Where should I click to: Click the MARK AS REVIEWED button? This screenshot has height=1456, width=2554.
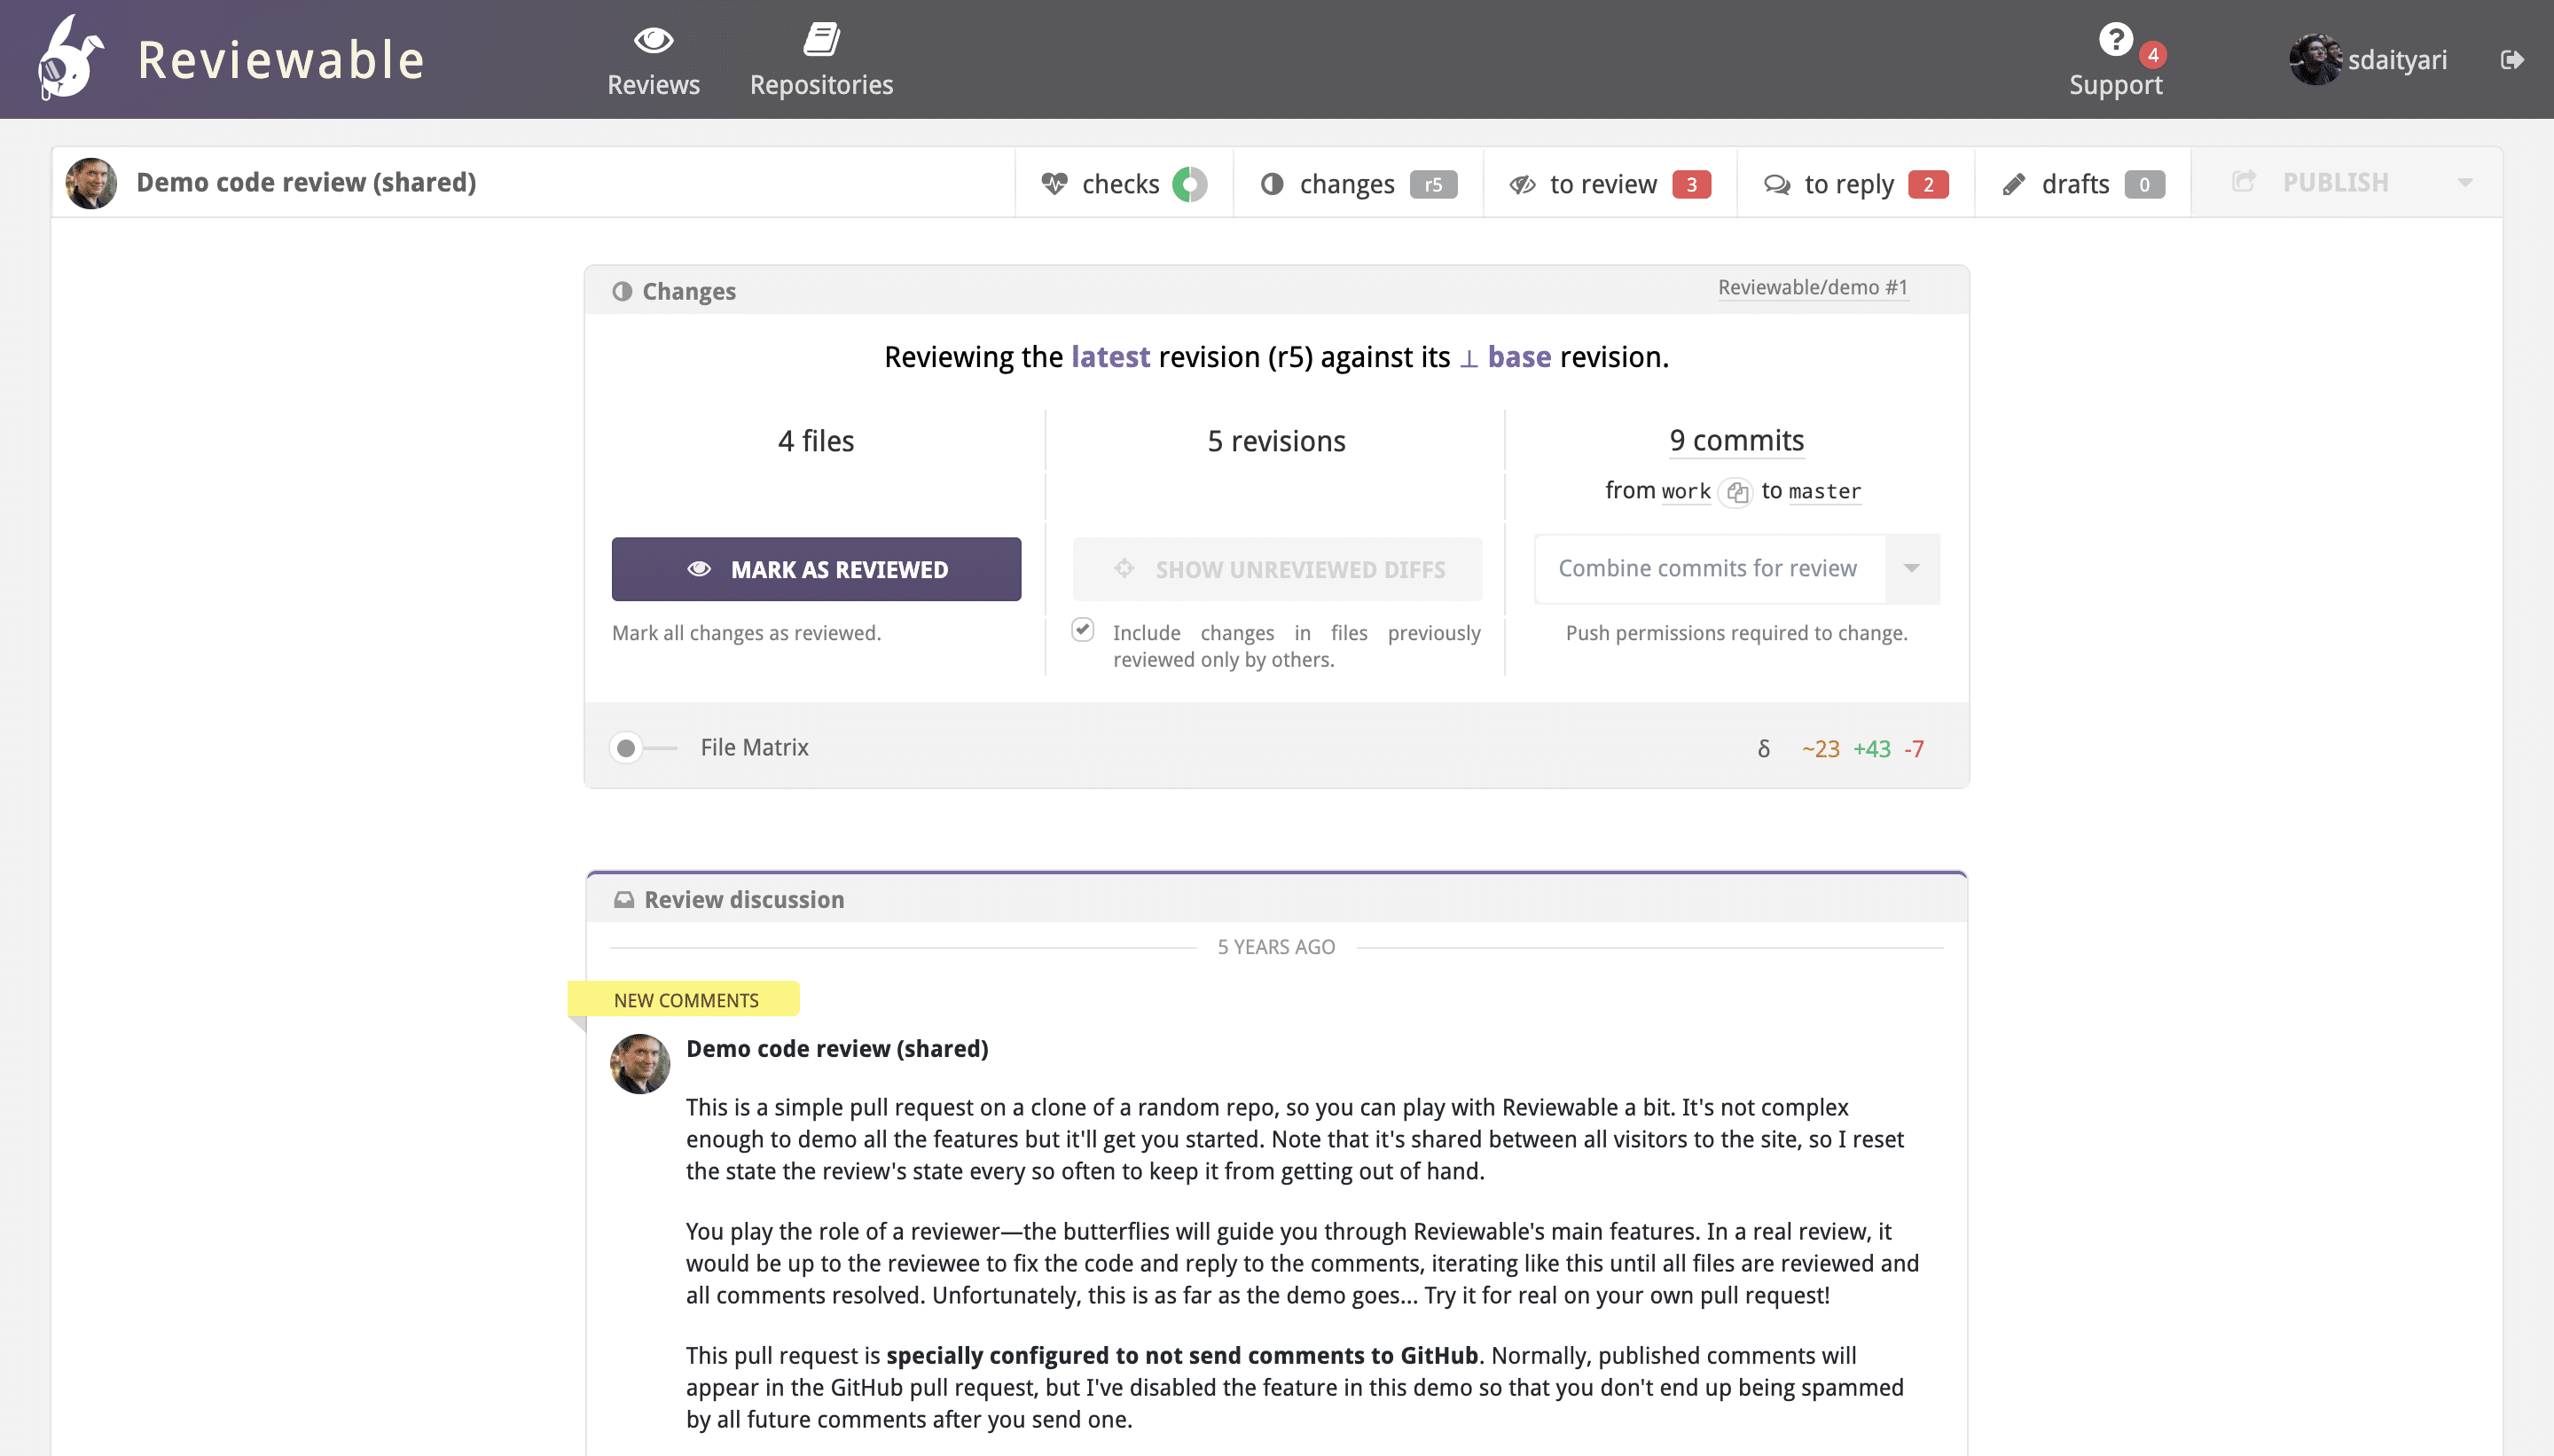click(x=816, y=568)
